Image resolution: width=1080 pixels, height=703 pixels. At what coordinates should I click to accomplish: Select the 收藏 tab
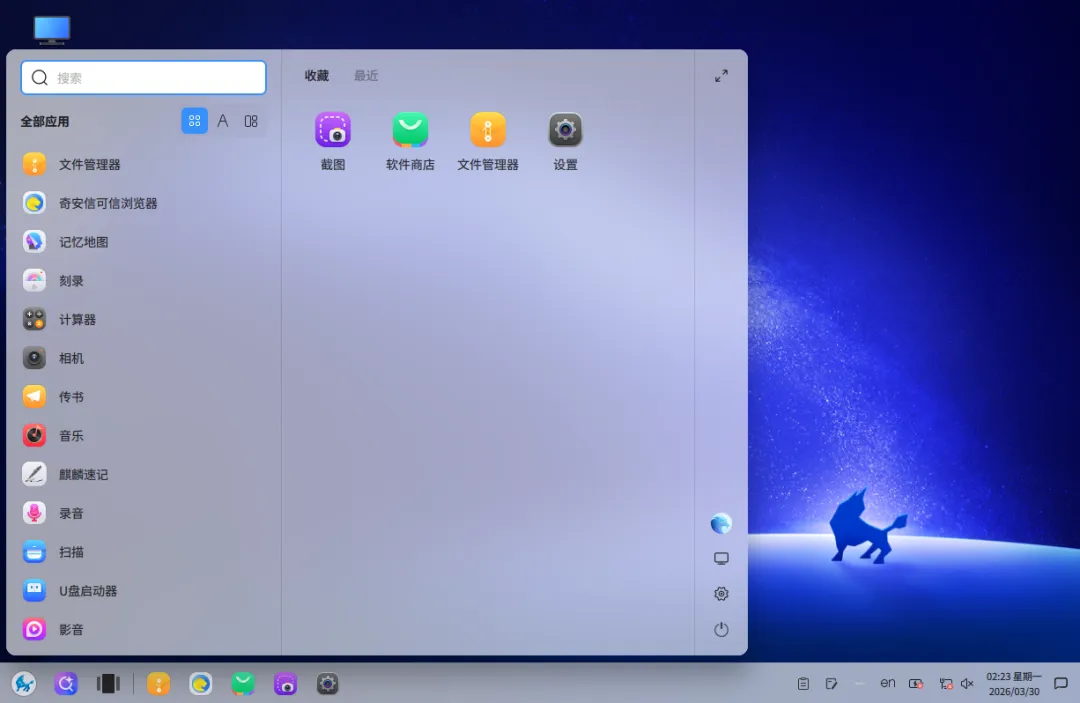pos(317,76)
